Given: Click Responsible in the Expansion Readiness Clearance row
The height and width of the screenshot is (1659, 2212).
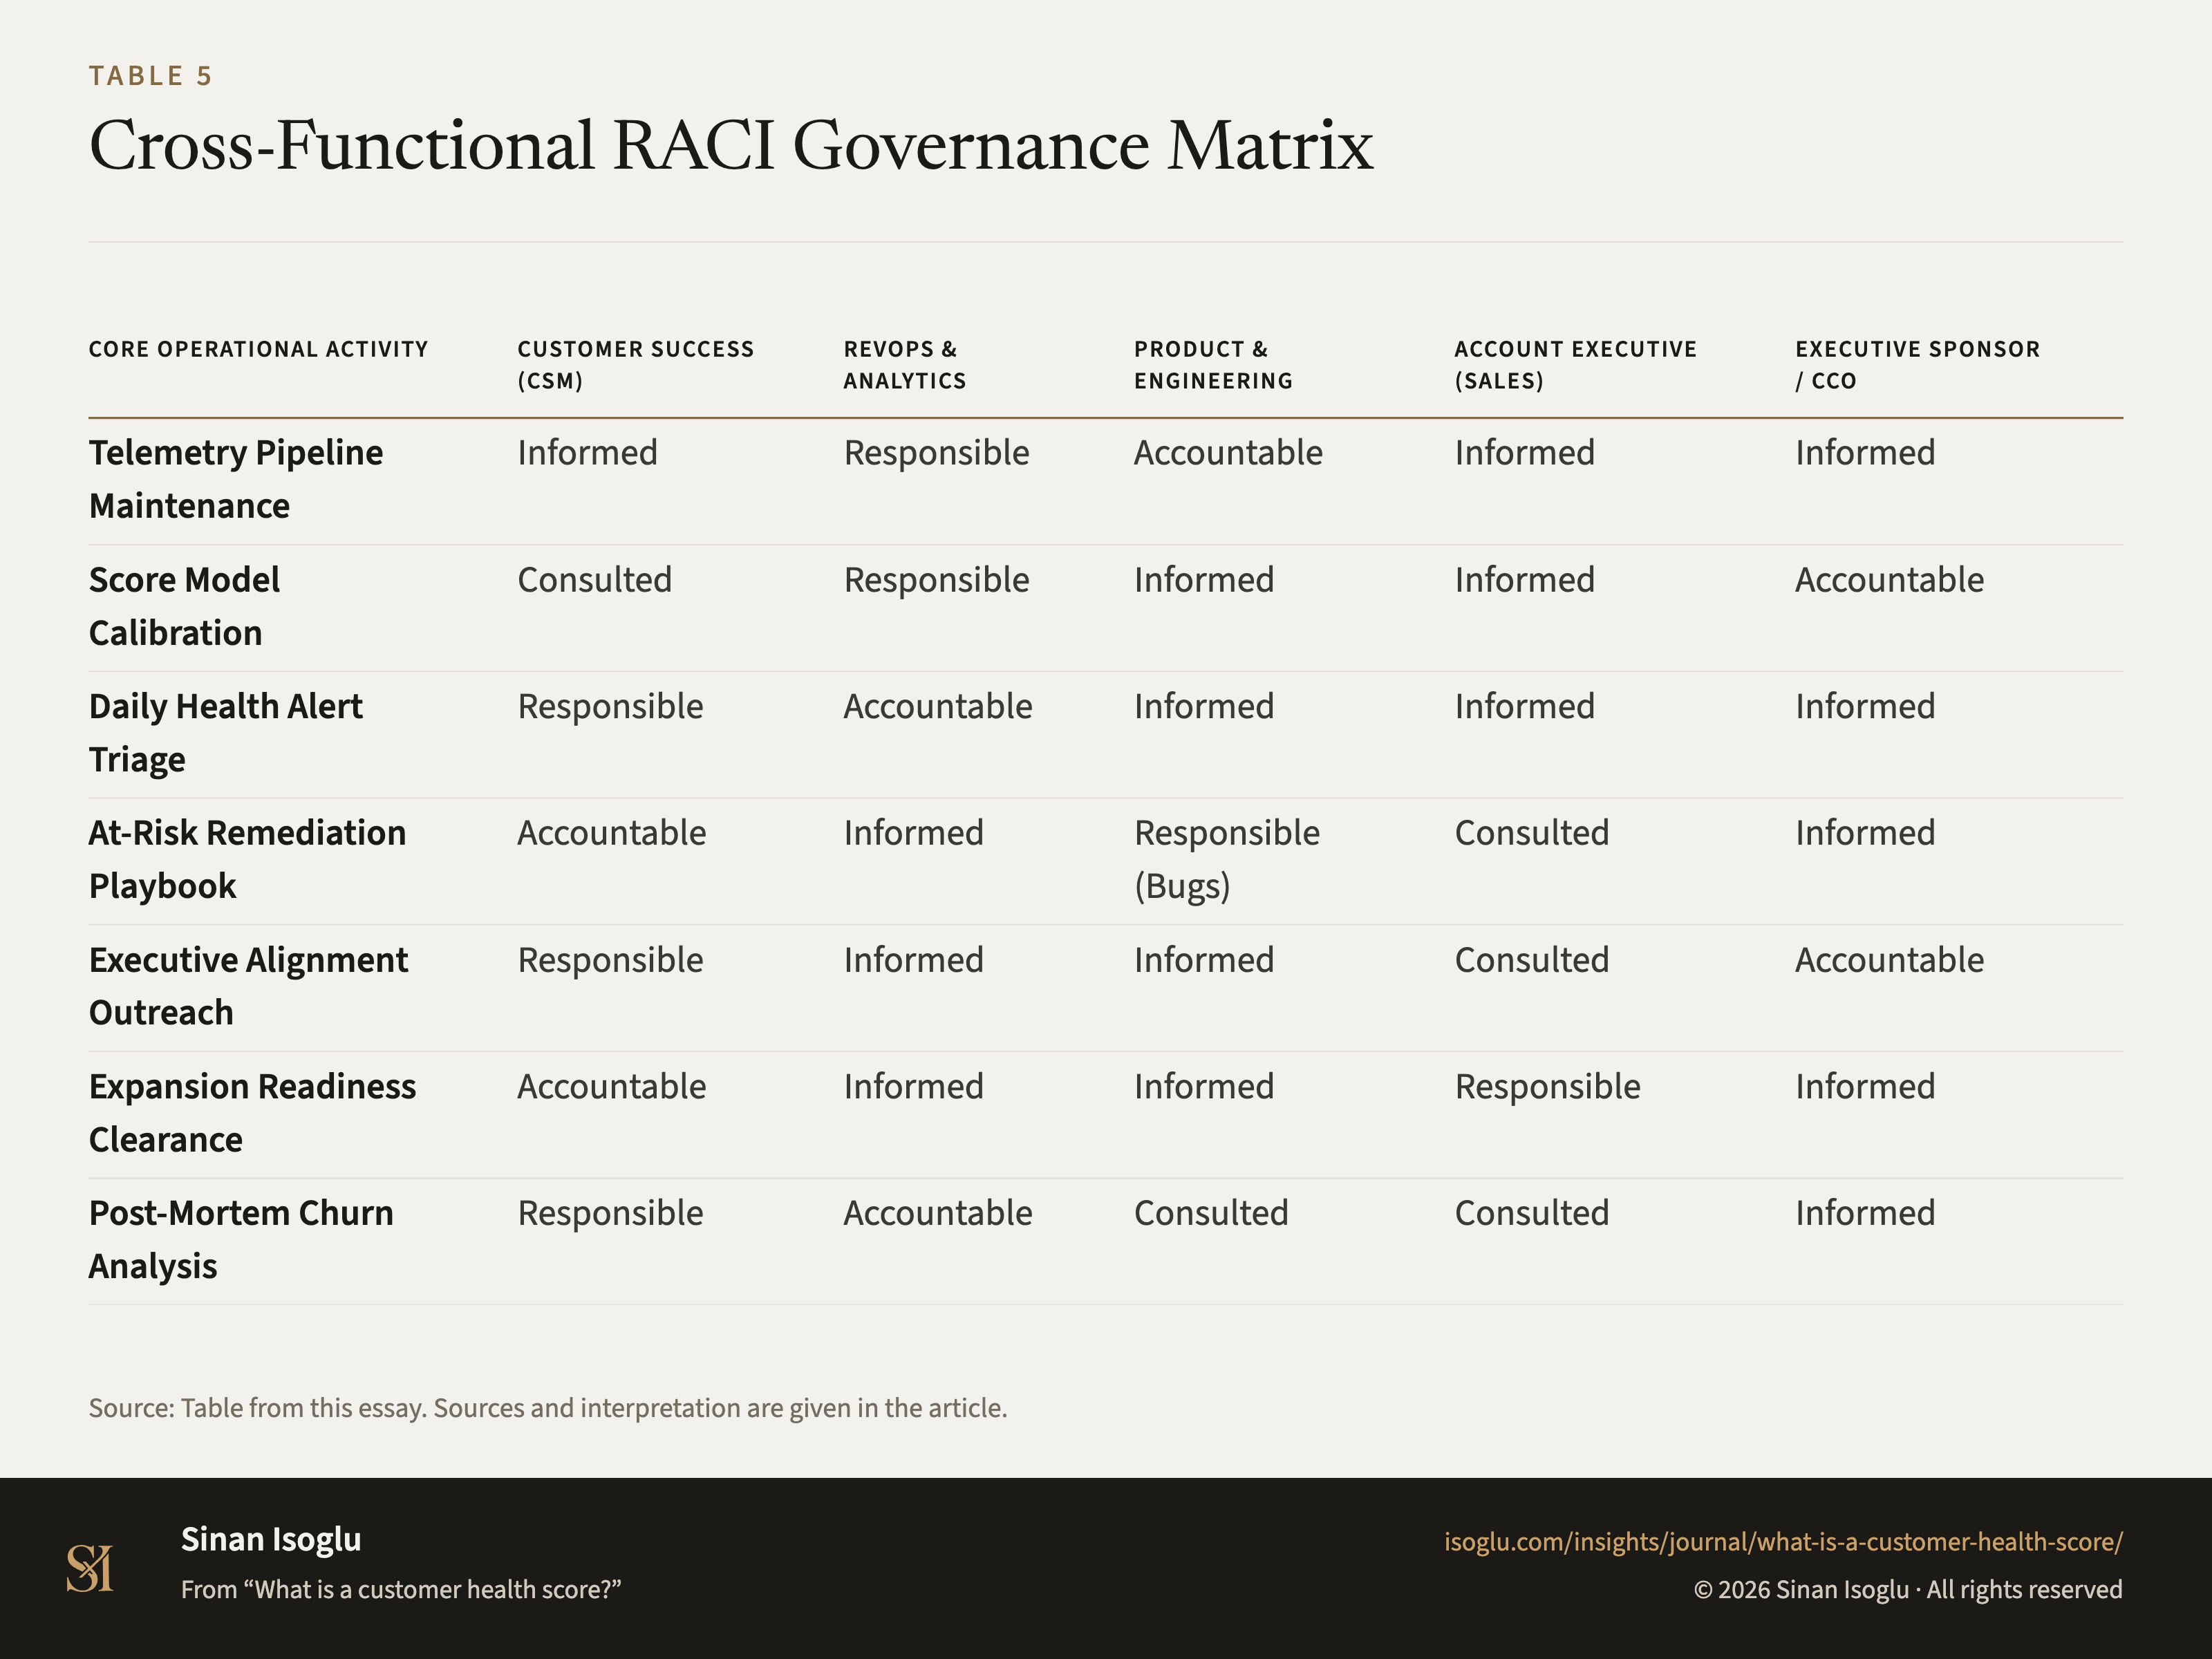Looking at the screenshot, I should pyautogui.click(x=1547, y=1087).
